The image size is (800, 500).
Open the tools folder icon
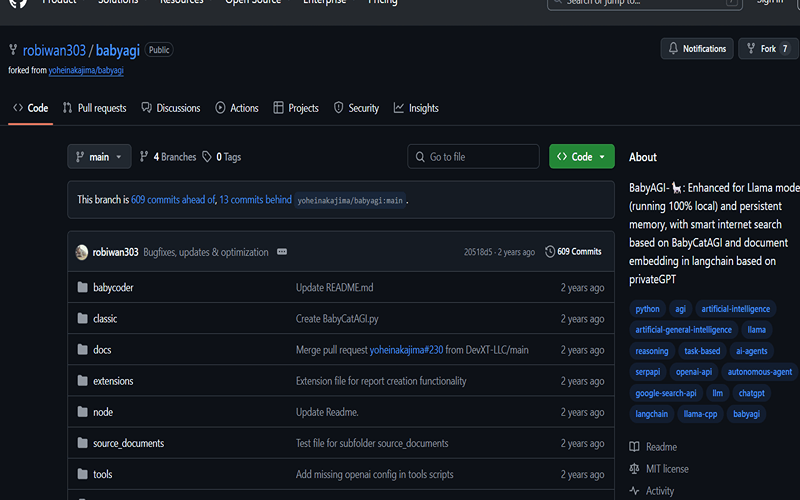tap(82, 474)
